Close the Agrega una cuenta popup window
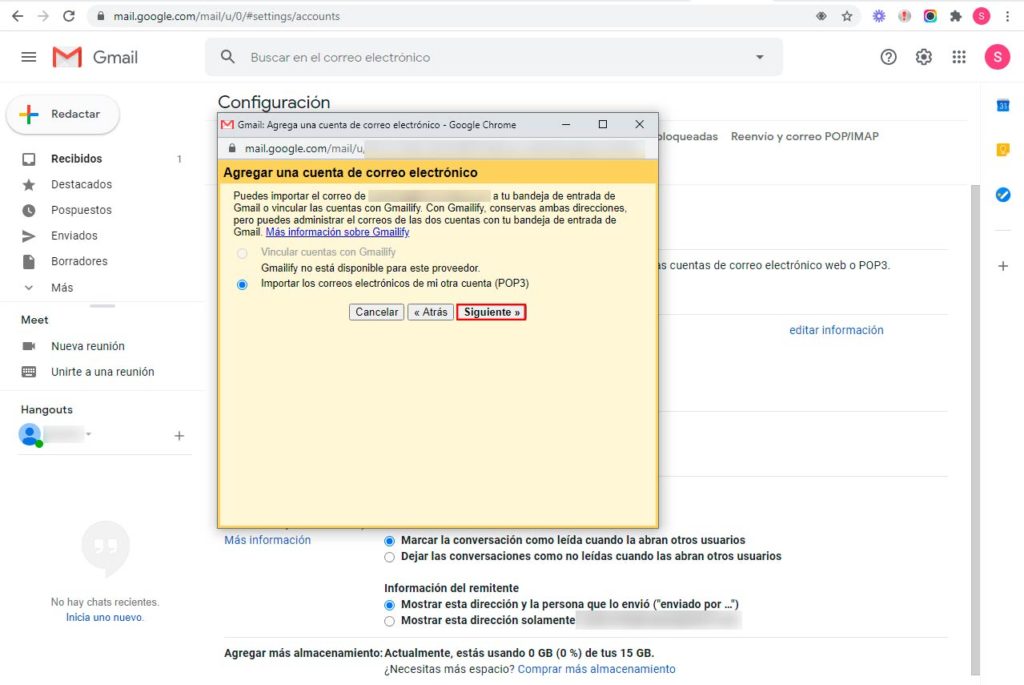Image resolution: width=1024 pixels, height=685 pixels. tap(639, 124)
